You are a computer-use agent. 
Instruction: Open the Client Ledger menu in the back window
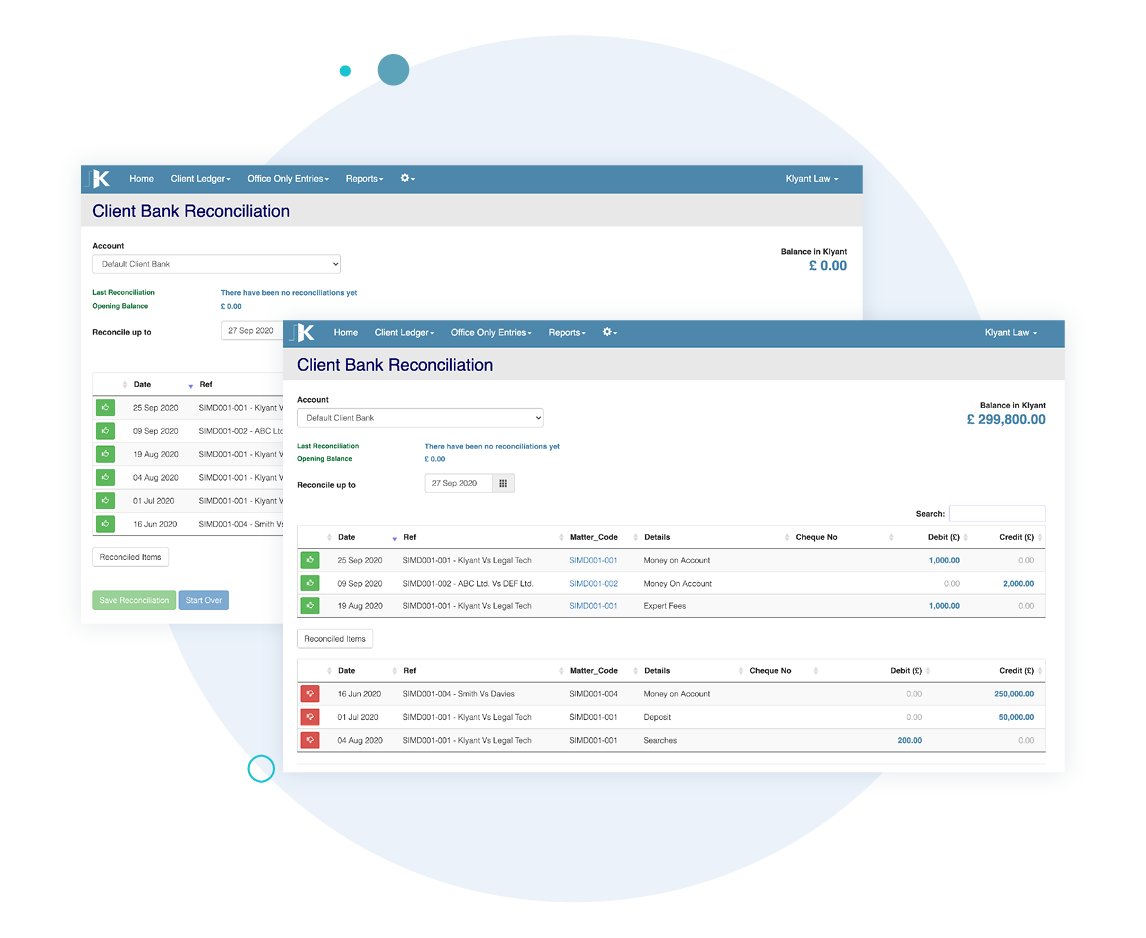click(x=200, y=179)
